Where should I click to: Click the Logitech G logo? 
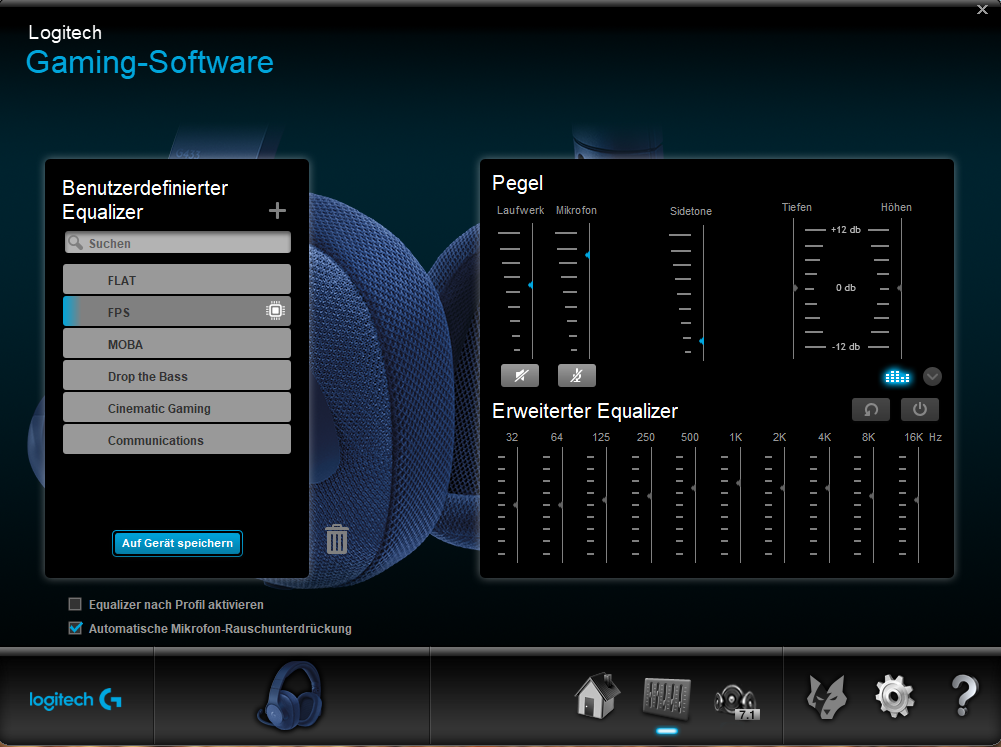pyautogui.click(x=75, y=700)
